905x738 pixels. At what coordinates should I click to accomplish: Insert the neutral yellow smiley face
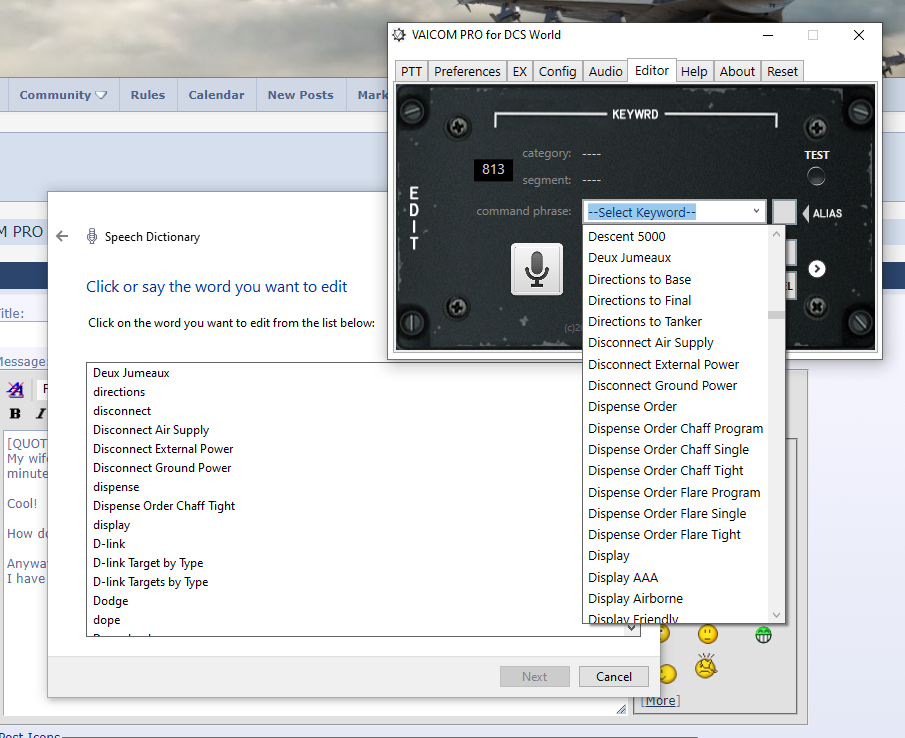click(x=708, y=634)
